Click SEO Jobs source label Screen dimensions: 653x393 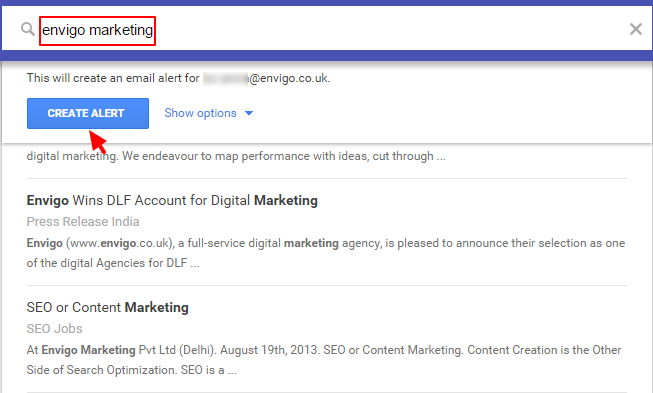(x=55, y=328)
